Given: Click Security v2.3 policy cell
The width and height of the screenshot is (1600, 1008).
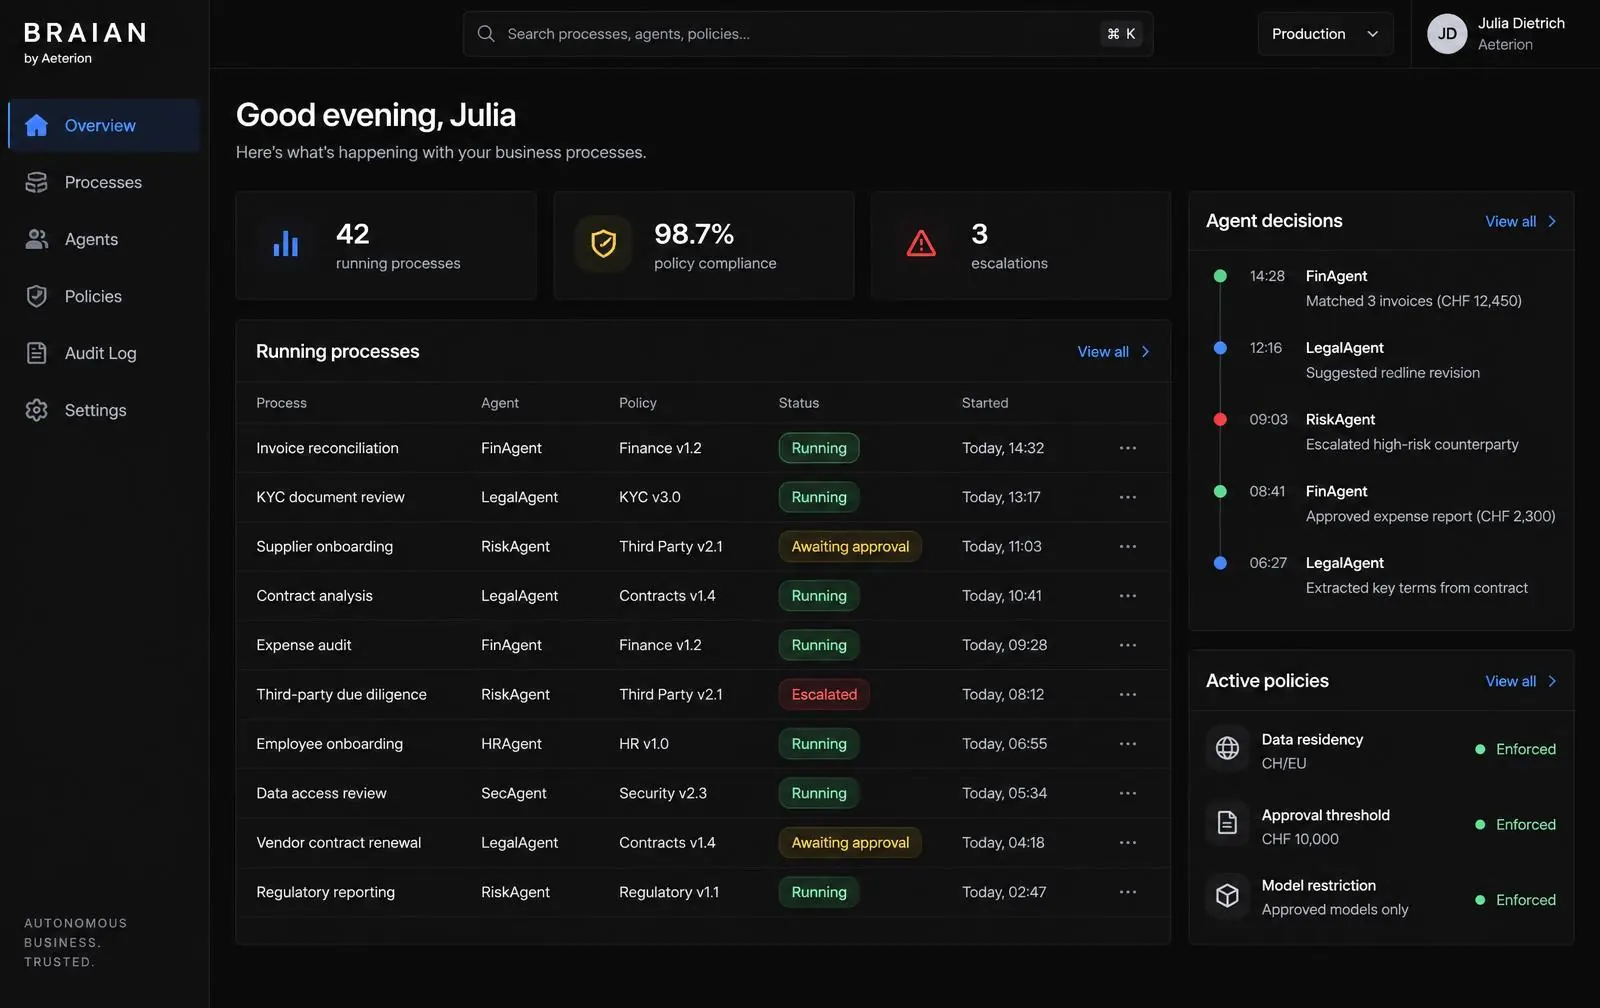Looking at the screenshot, I should 663,793.
